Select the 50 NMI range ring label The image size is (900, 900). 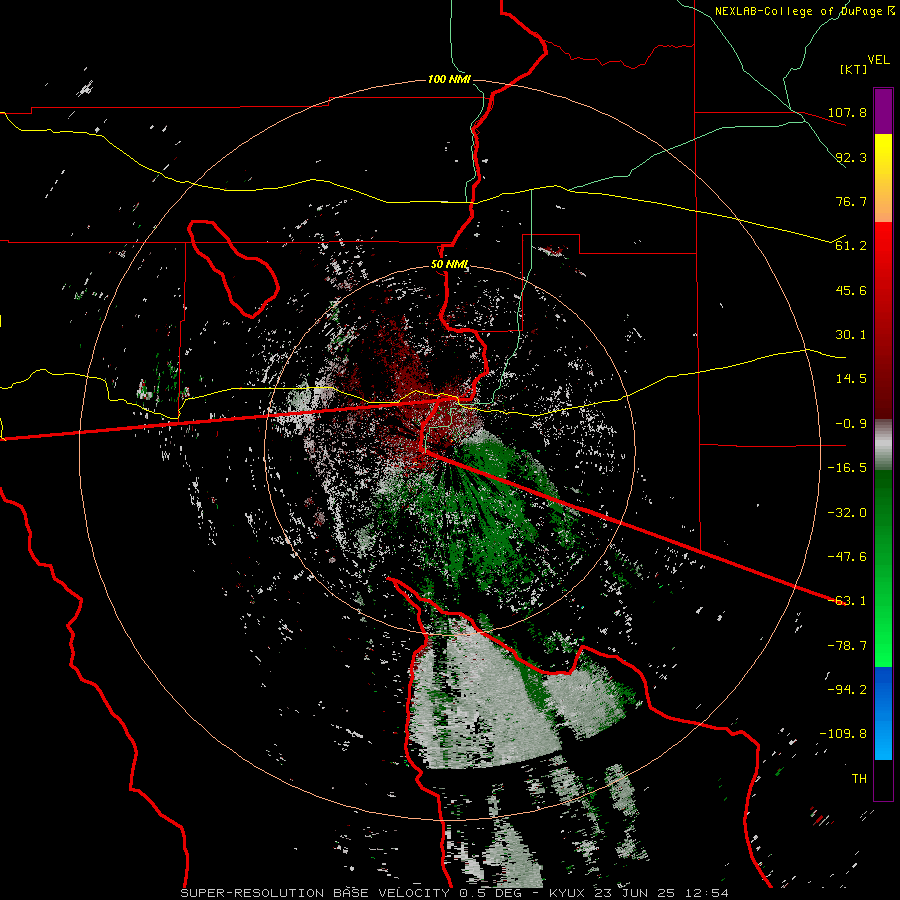click(x=449, y=265)
